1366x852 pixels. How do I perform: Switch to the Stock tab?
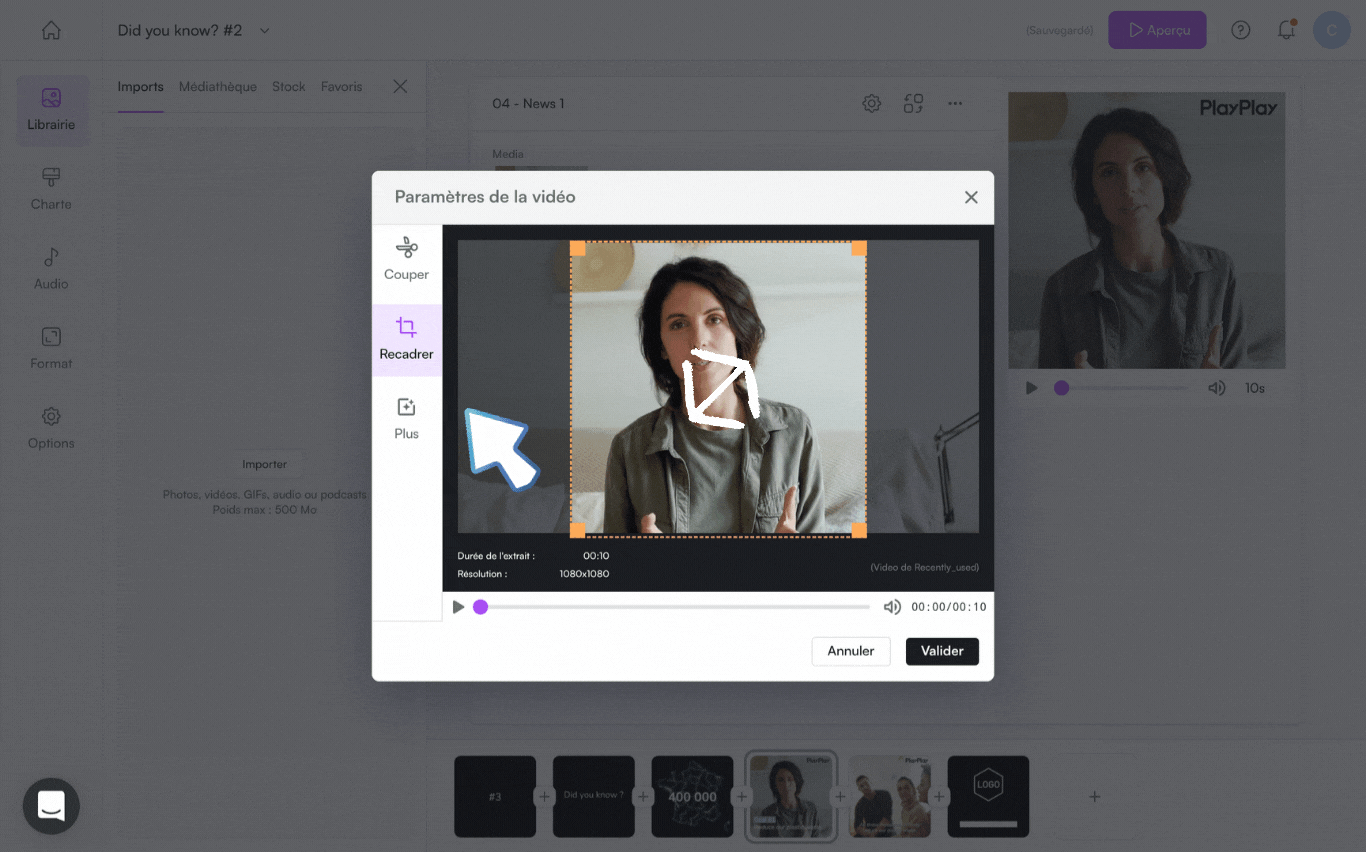(x=289, y=87)
